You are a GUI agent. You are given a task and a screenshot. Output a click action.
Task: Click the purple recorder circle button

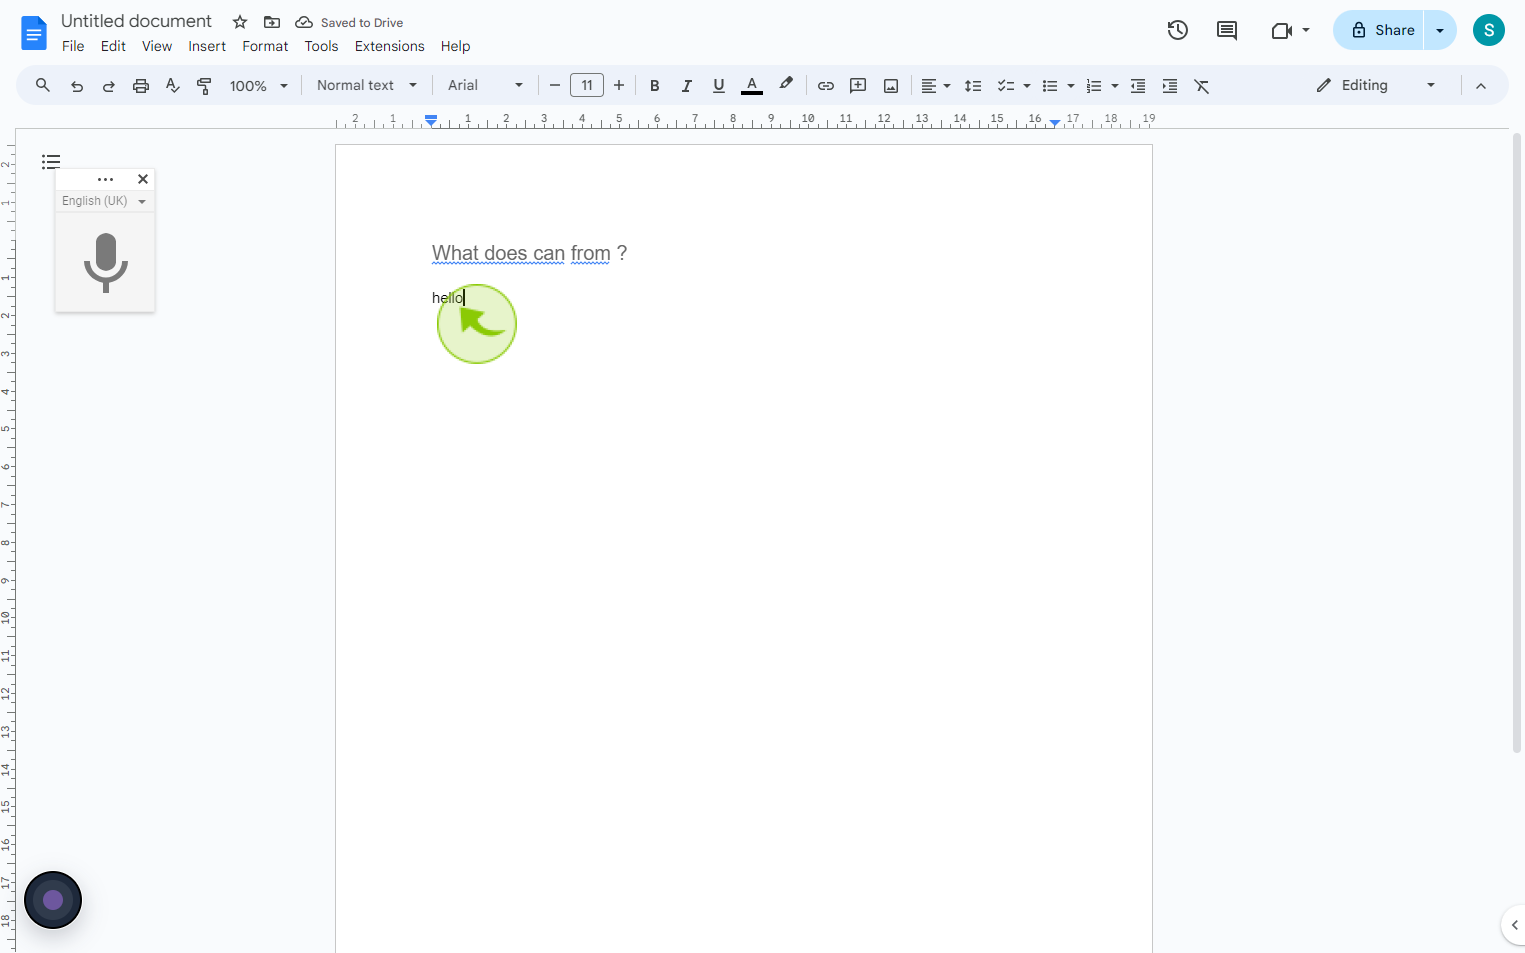[x=53, y=900]
